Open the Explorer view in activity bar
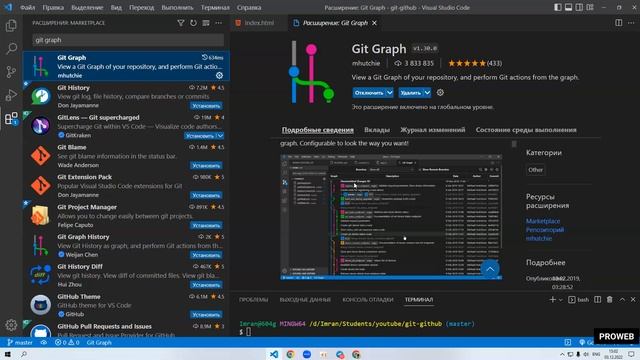The width and height of the screenshot is (640, 360). [x=11, y=25]
